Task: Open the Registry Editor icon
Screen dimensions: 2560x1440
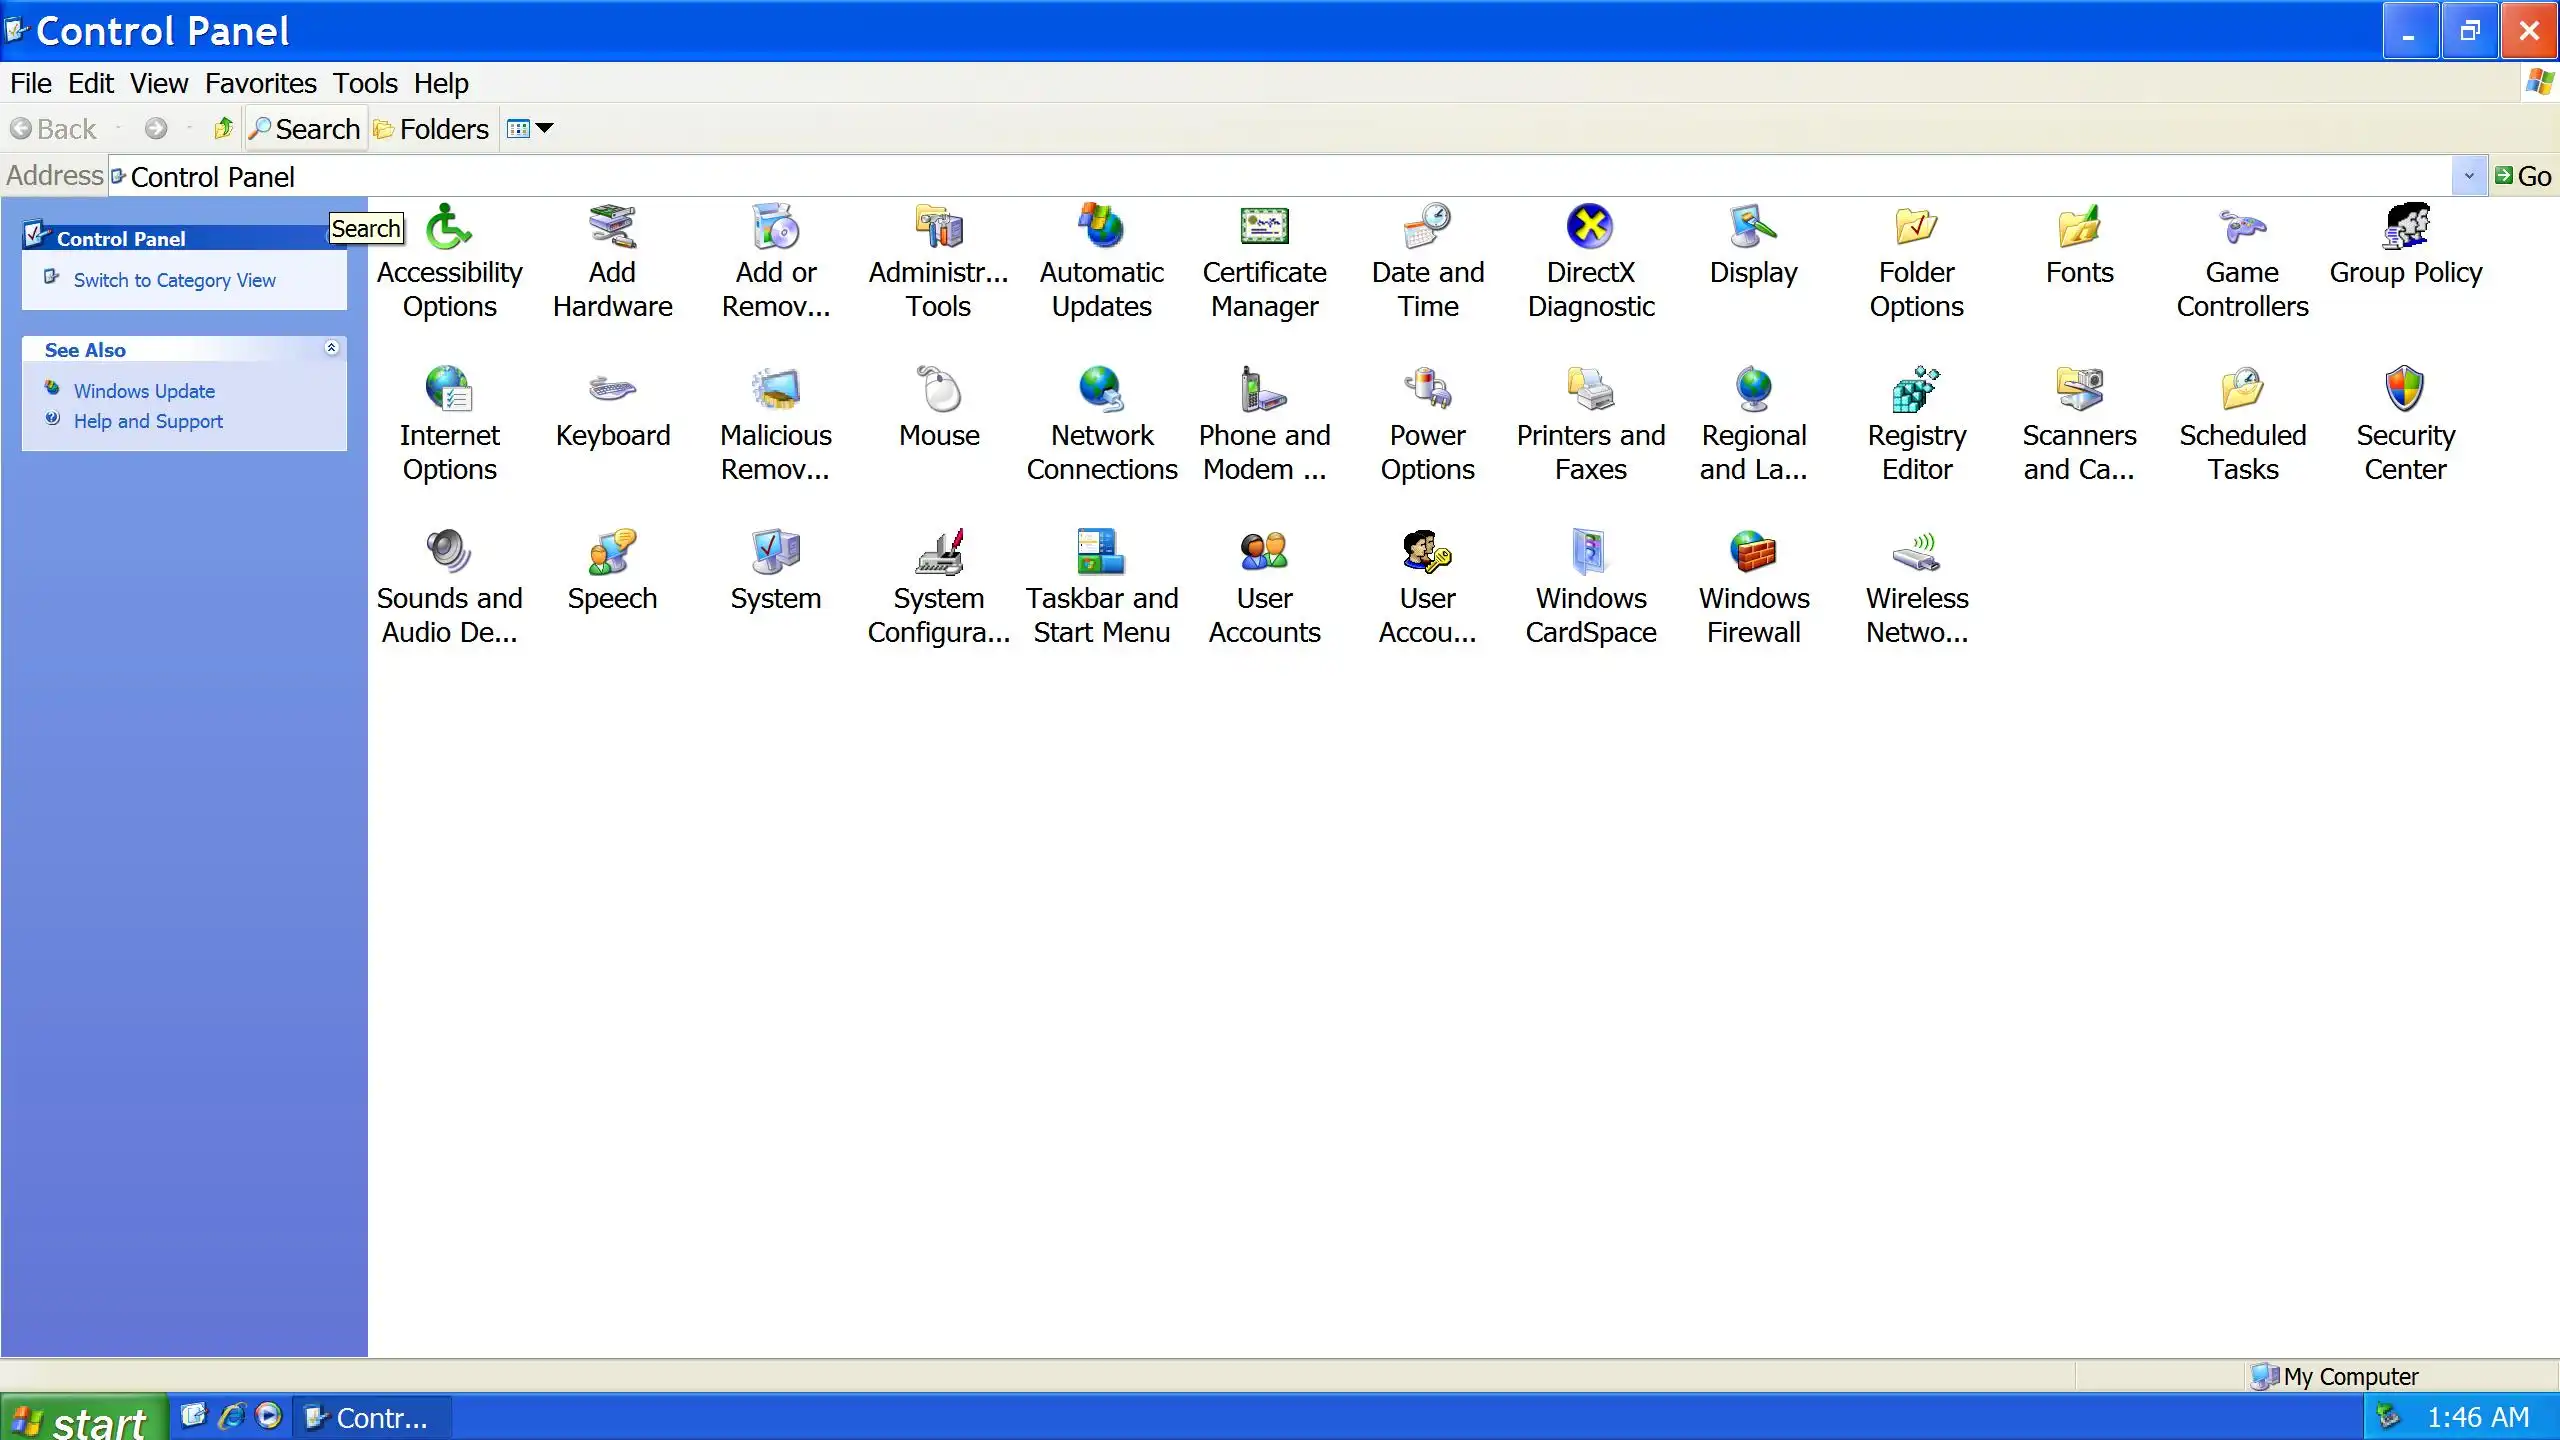Action: click(1916, 391)
